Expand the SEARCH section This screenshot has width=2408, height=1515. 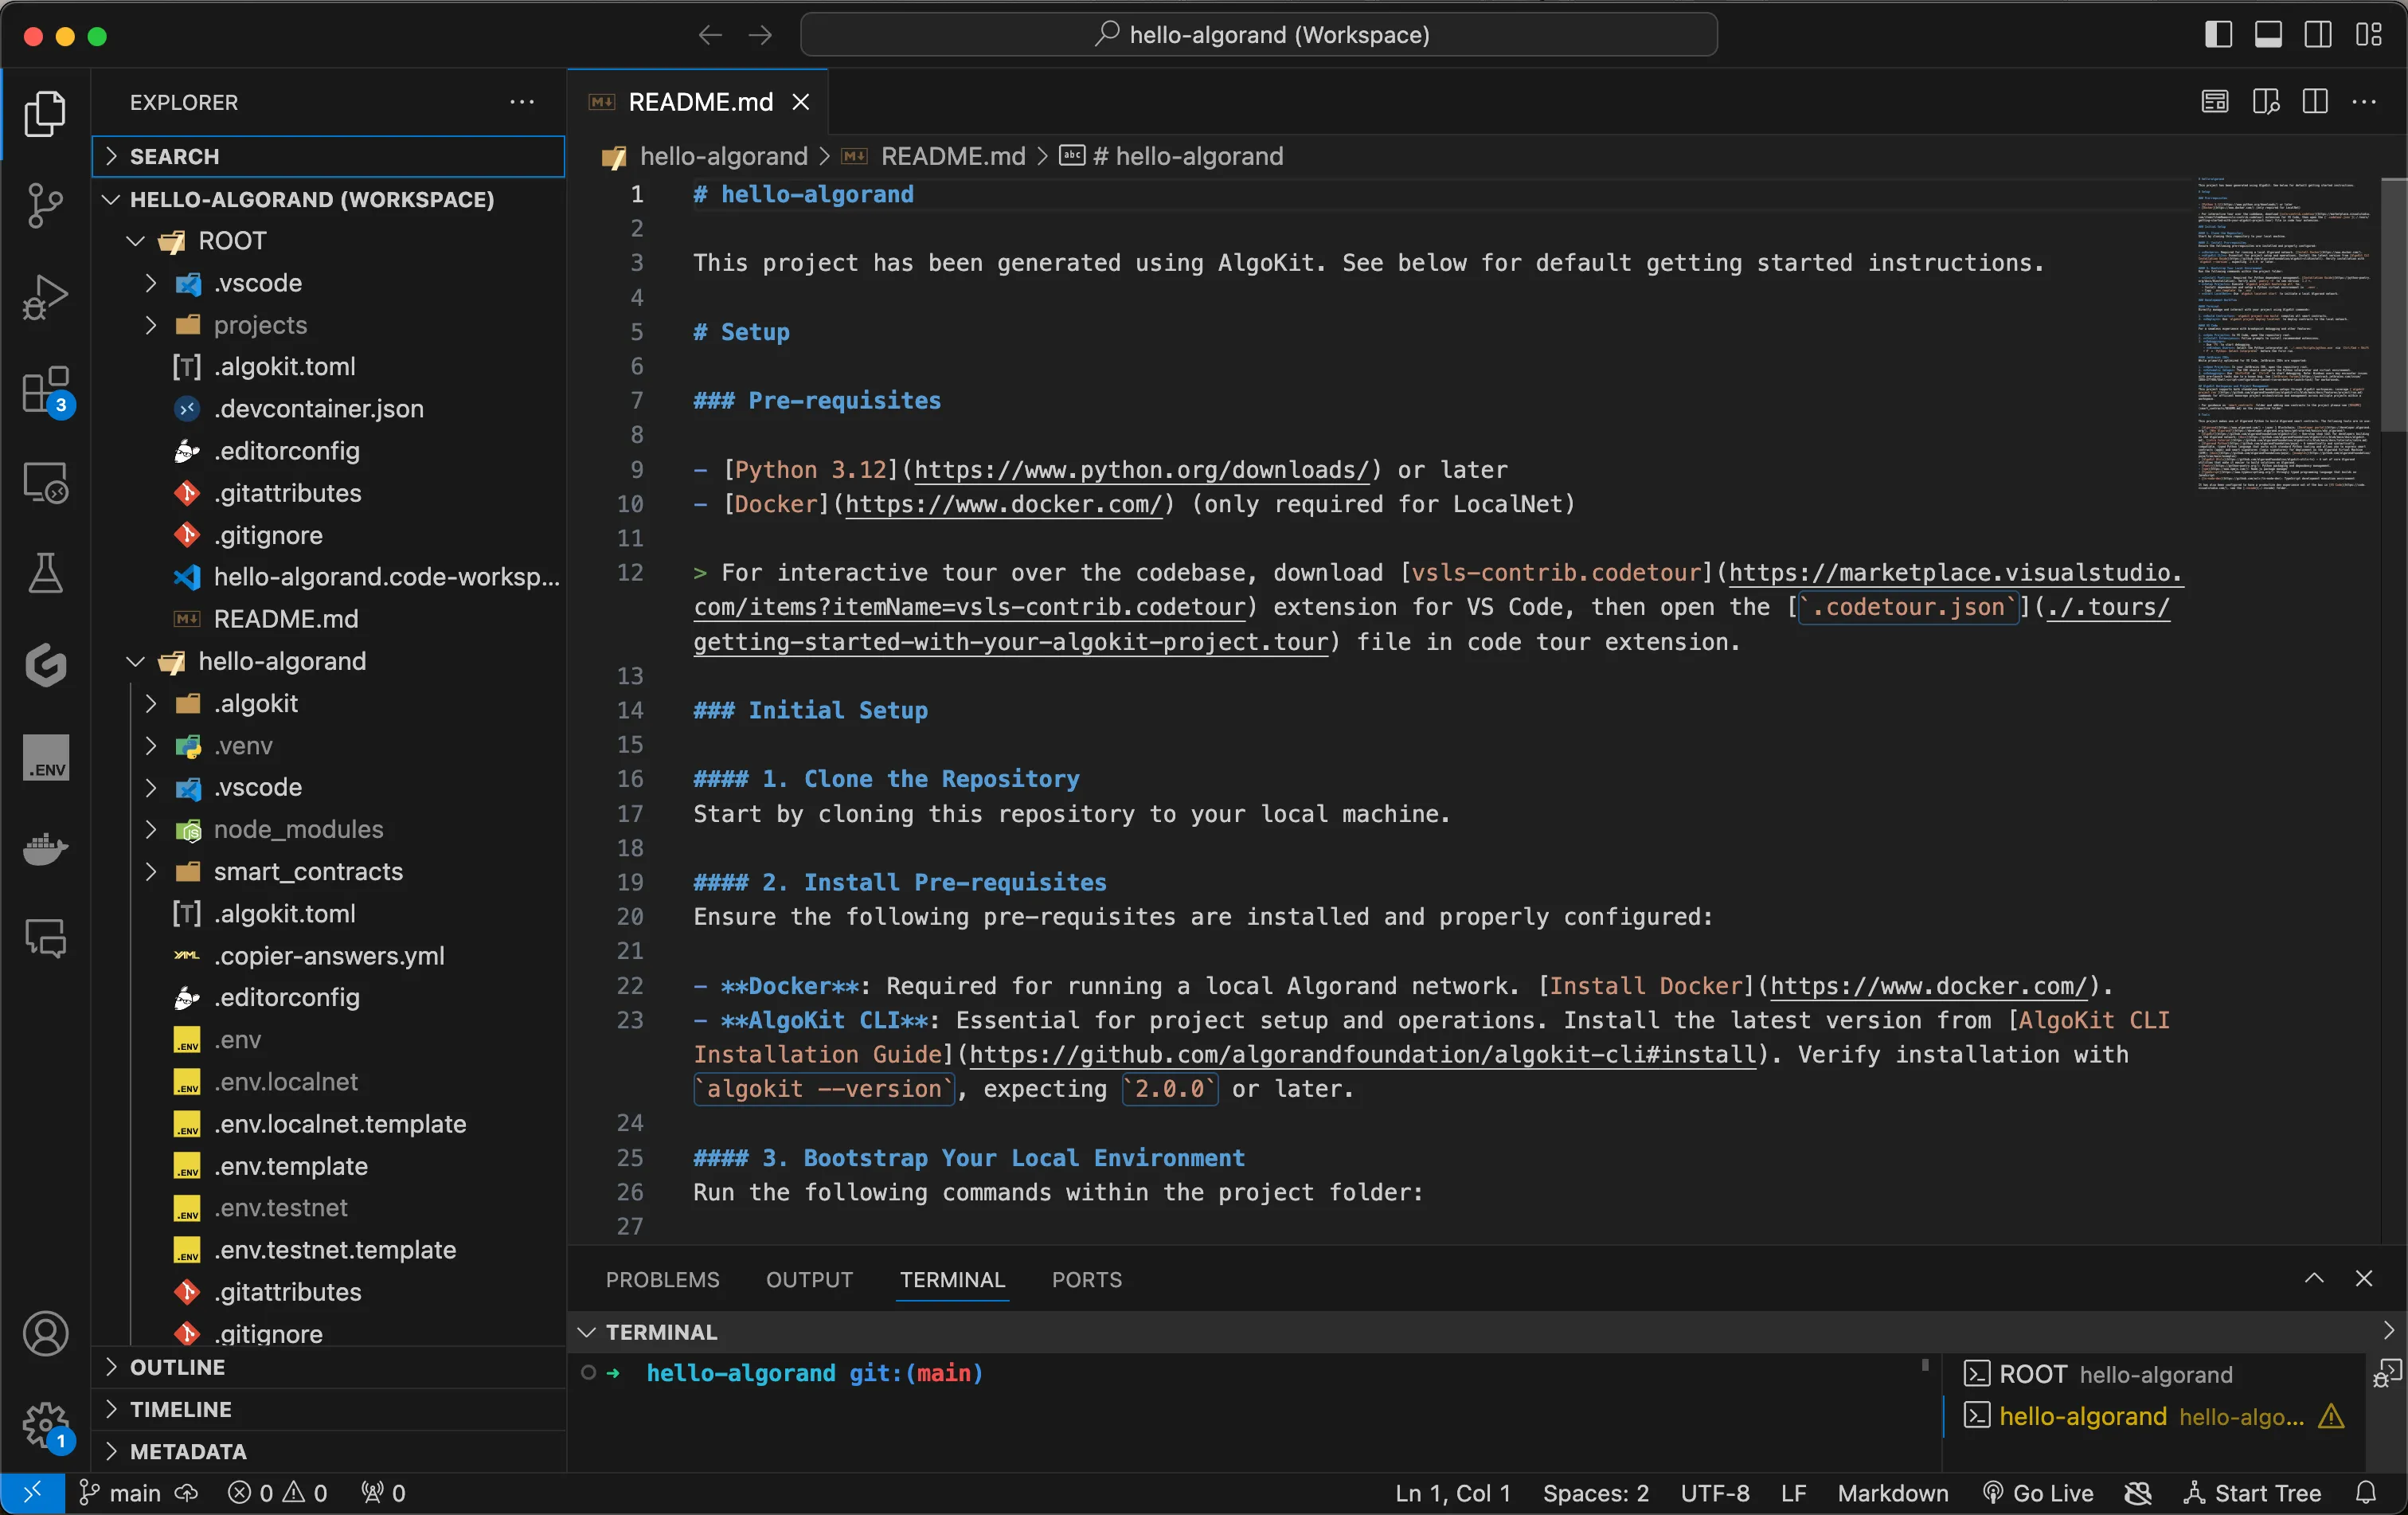click(x=328, y=156)
